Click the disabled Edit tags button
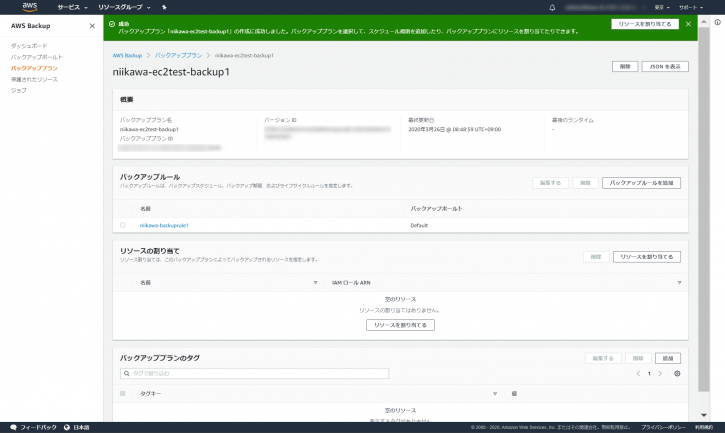The height and width of the screenshot is (433, 725). (603, 359)
